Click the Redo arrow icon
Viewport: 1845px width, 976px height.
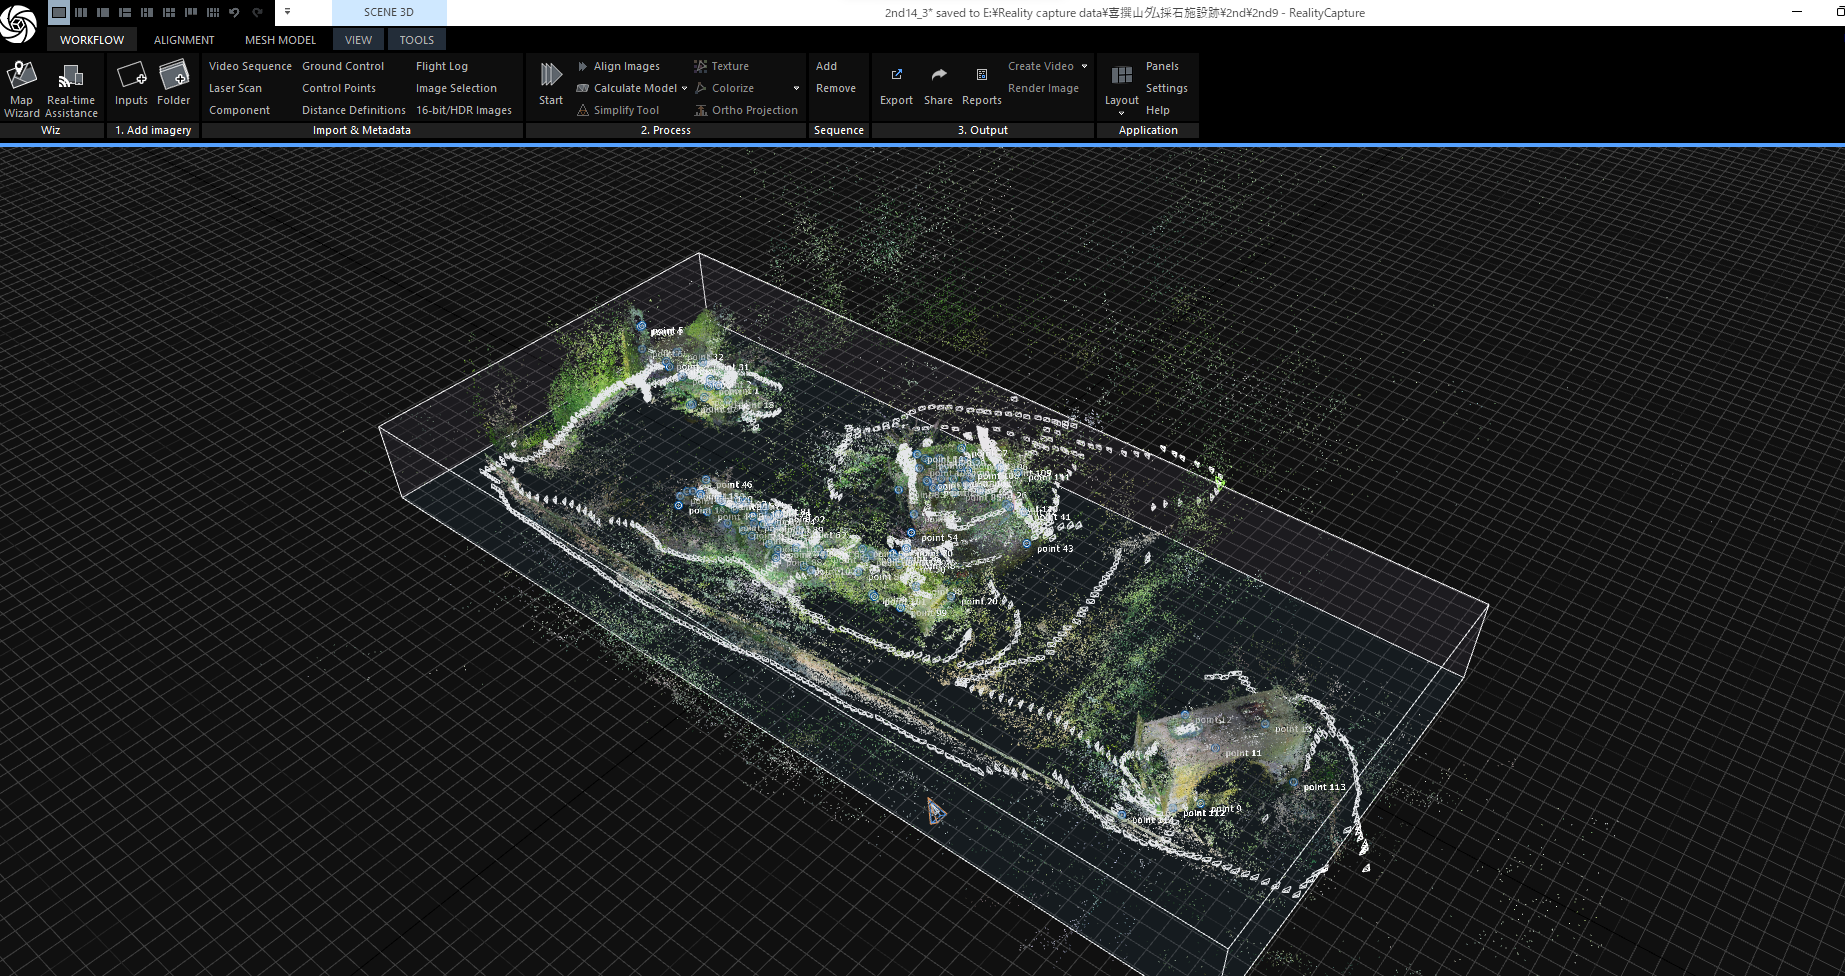[x=257, y=12]
